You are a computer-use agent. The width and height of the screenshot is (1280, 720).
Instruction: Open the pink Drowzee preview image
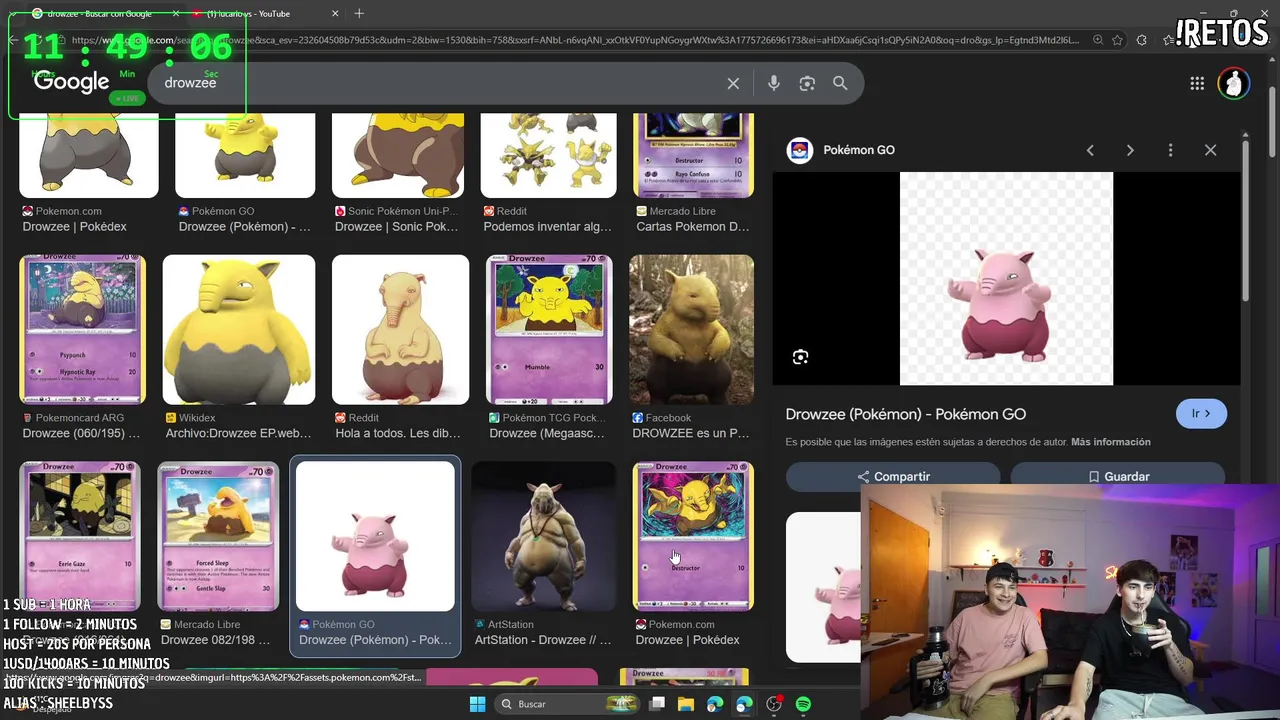click(x=1006, y=278)
